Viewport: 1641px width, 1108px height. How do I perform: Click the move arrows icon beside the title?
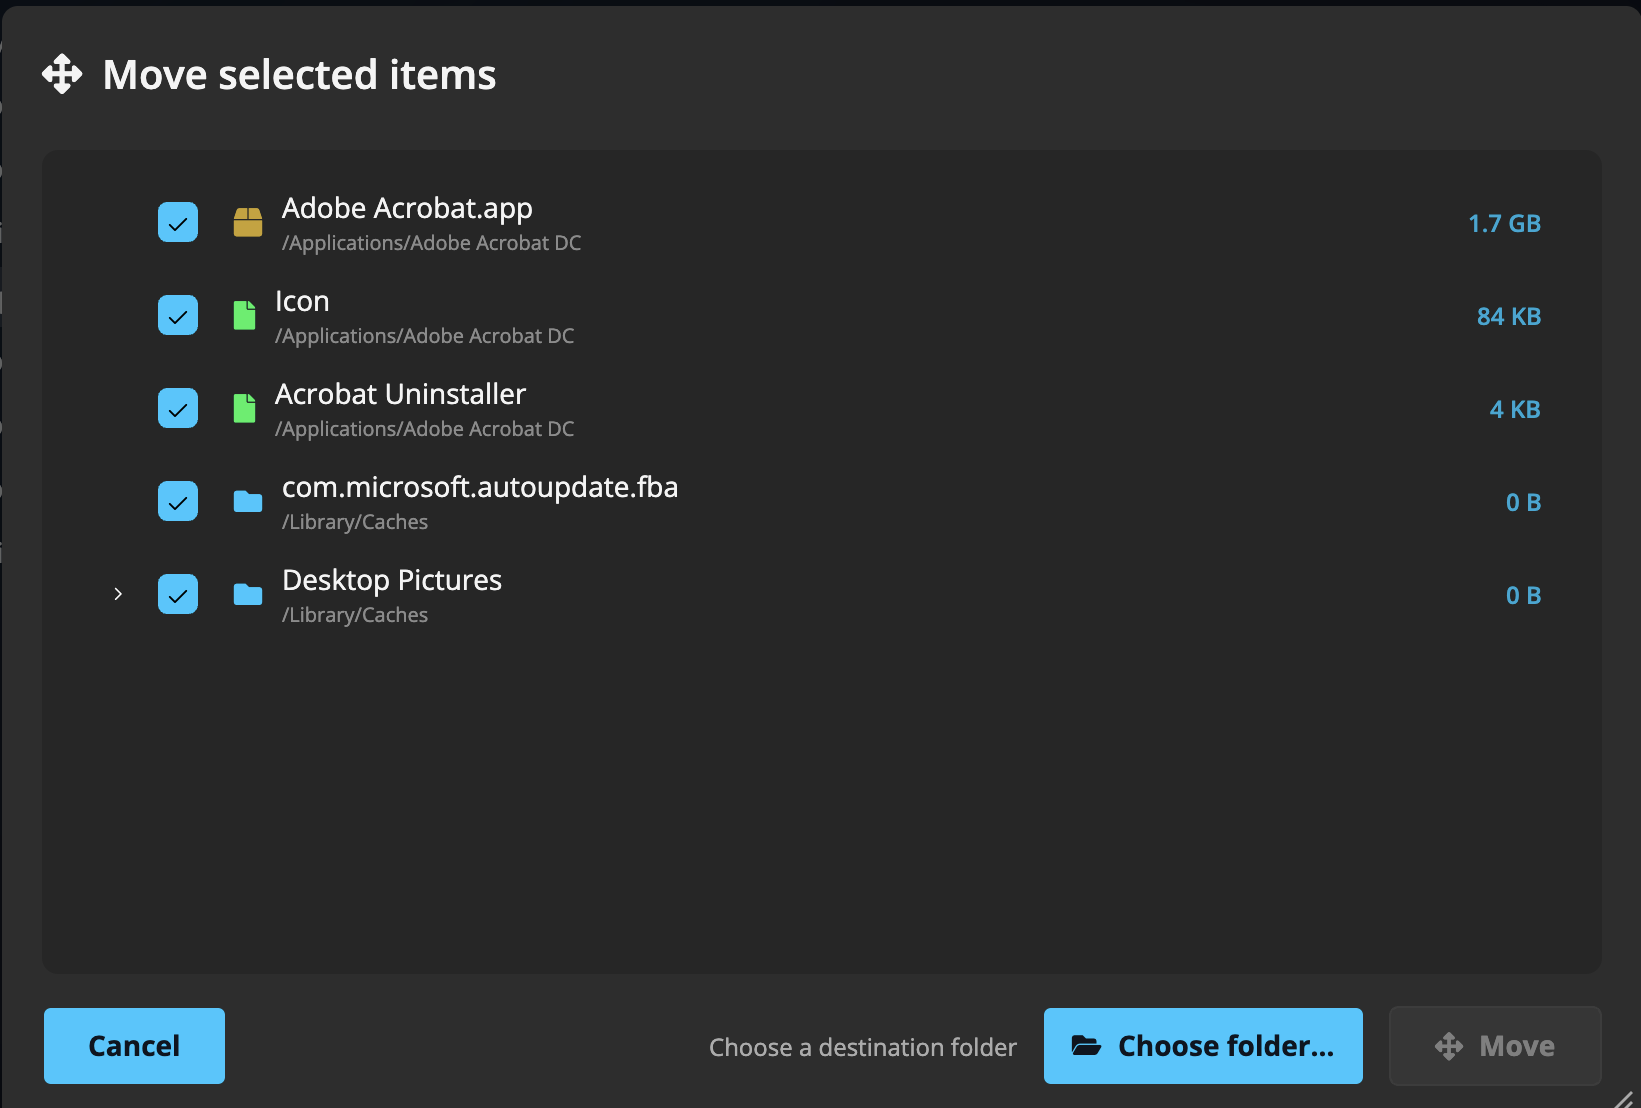pyautogui.click(x=62, y=74)
